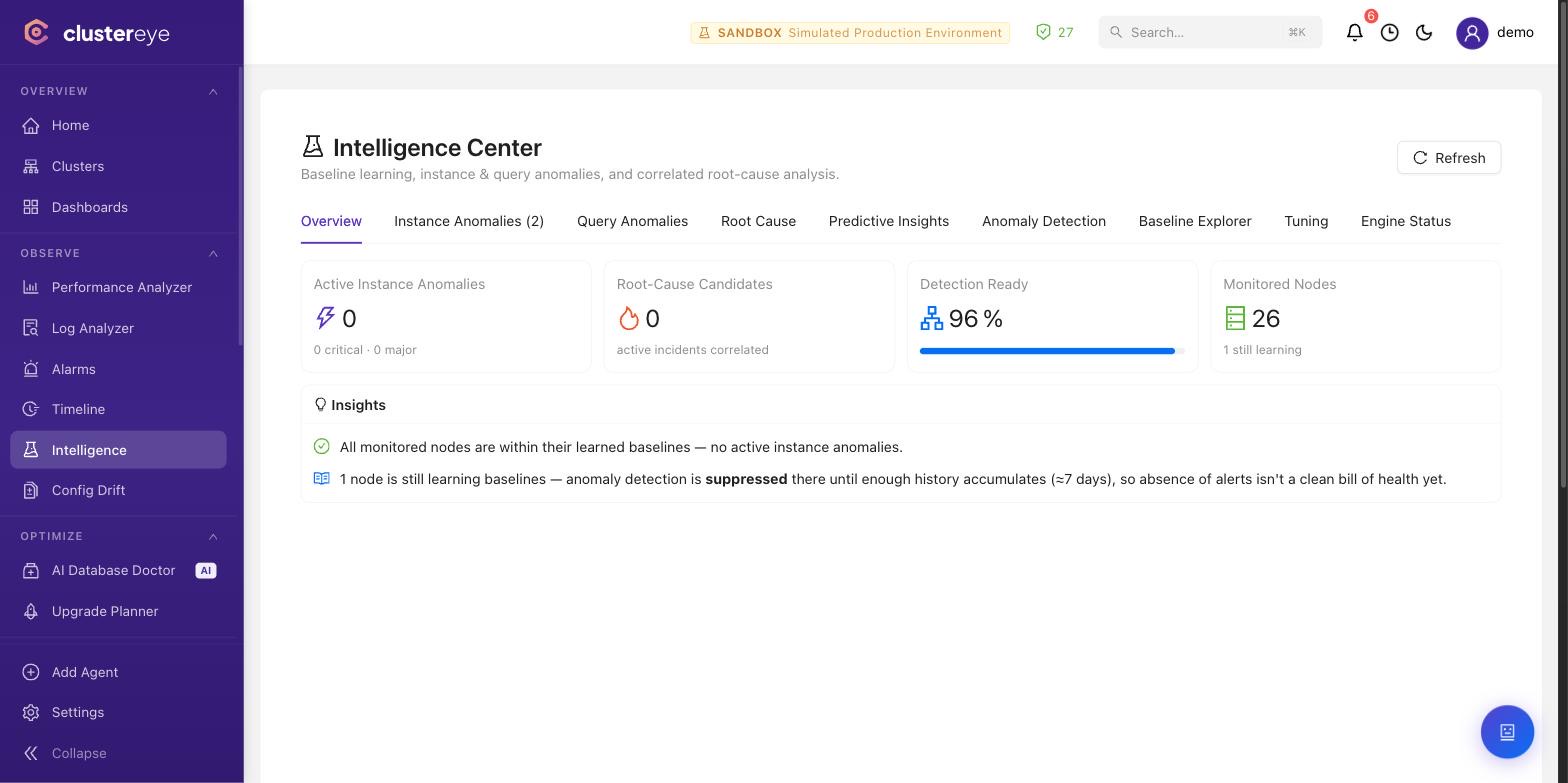Click the Home sidebar icon
1568x783 pixels.
tap(31, 125)
